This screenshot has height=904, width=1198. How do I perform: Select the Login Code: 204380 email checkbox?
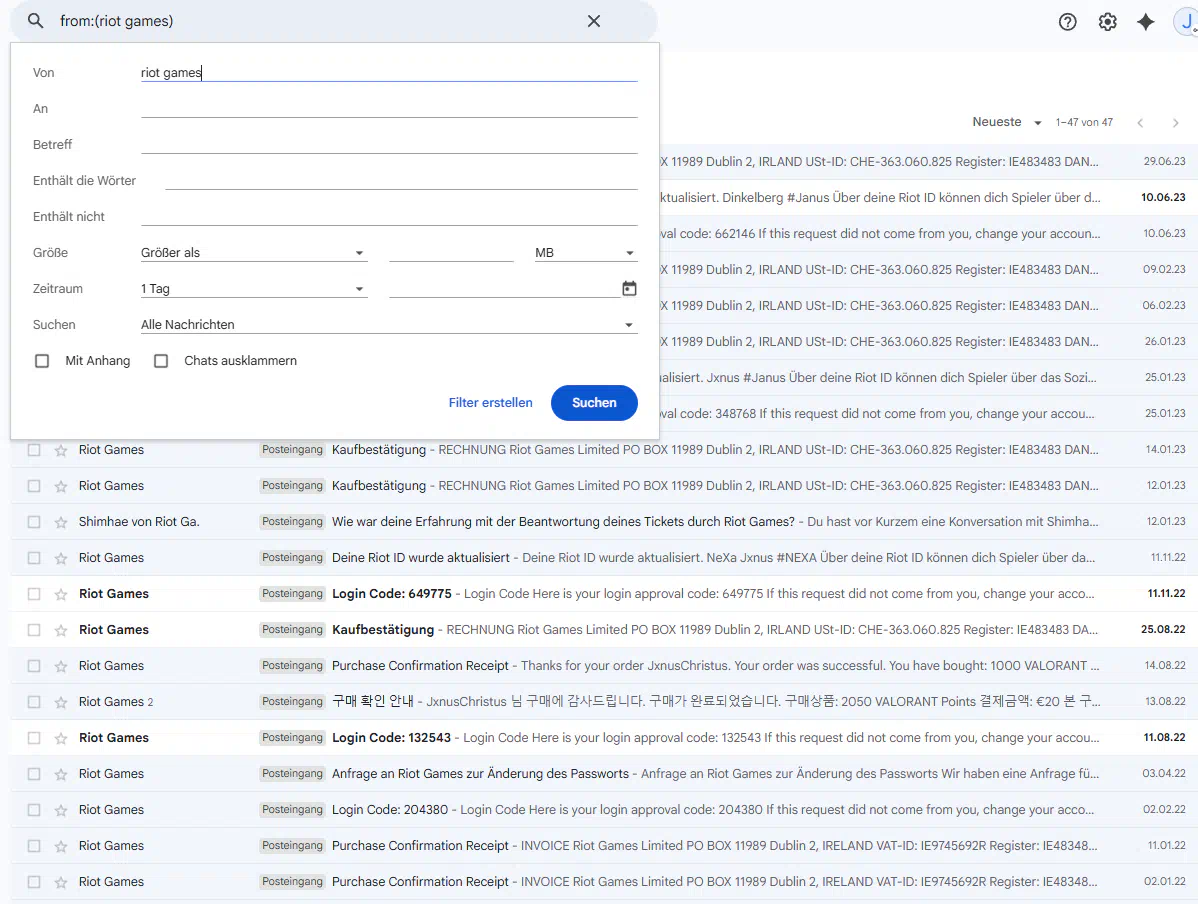34,809
